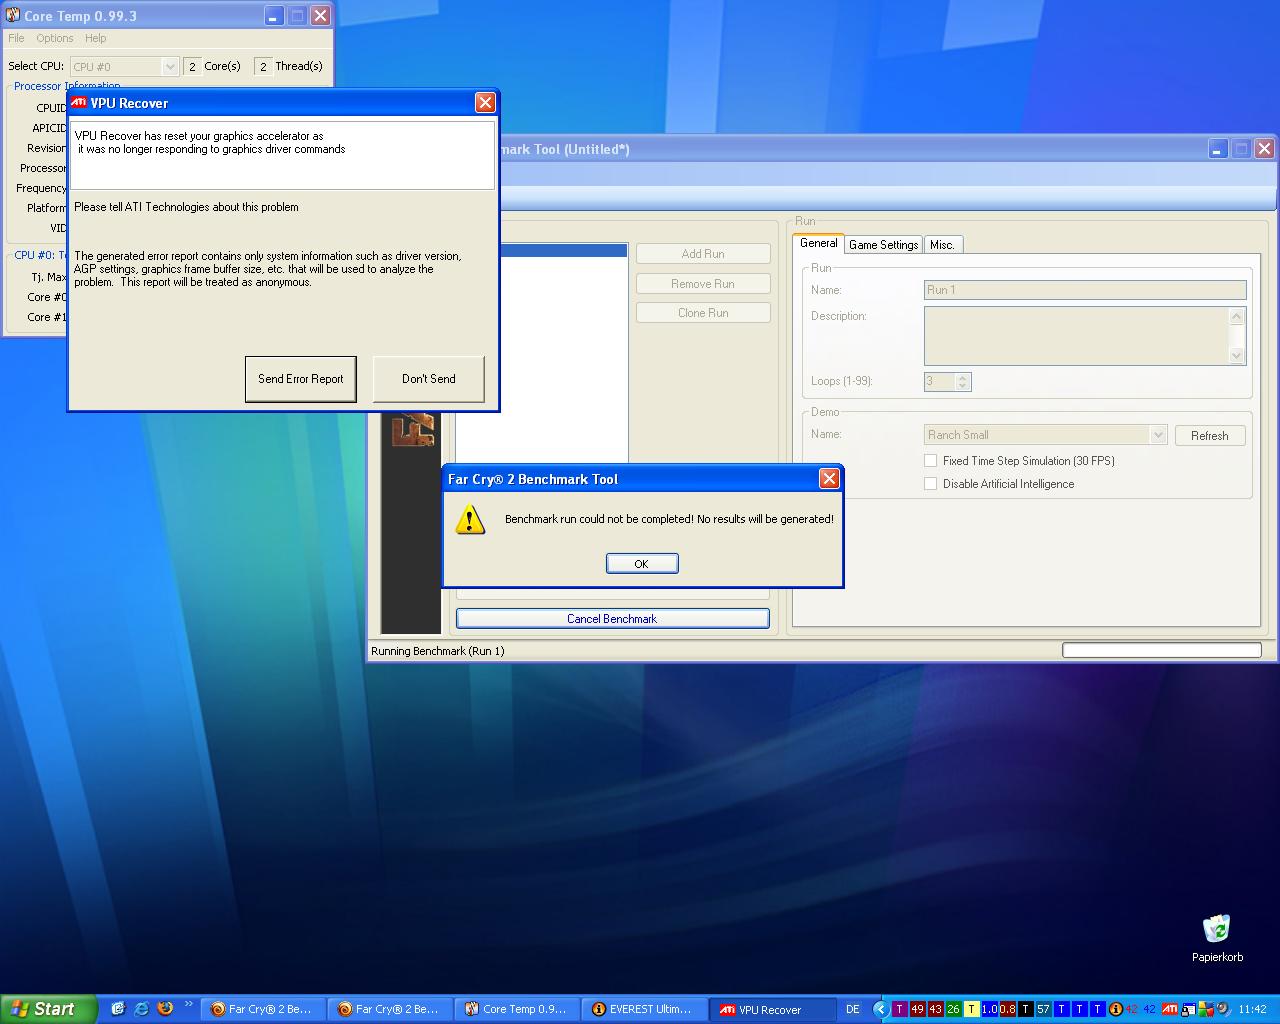The width and height of the screenshot is (1280, 1024).
Task: Click Clone Run button
Action: (x=703, y=313)
